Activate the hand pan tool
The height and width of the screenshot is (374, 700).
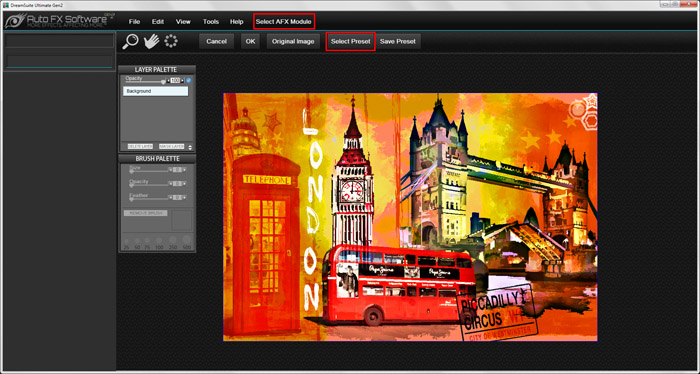tap(151, 41)
